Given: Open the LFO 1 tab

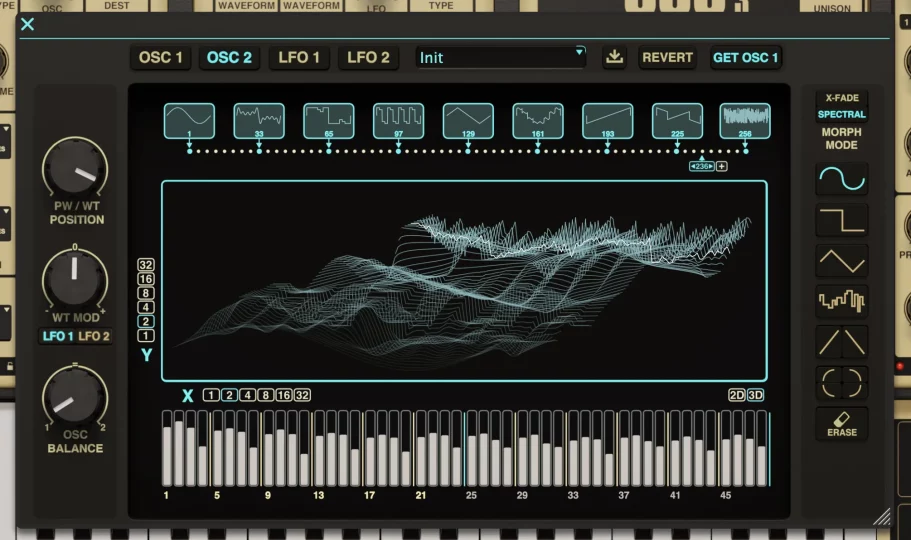Looking at the screenshot, I should pos(299,58).
